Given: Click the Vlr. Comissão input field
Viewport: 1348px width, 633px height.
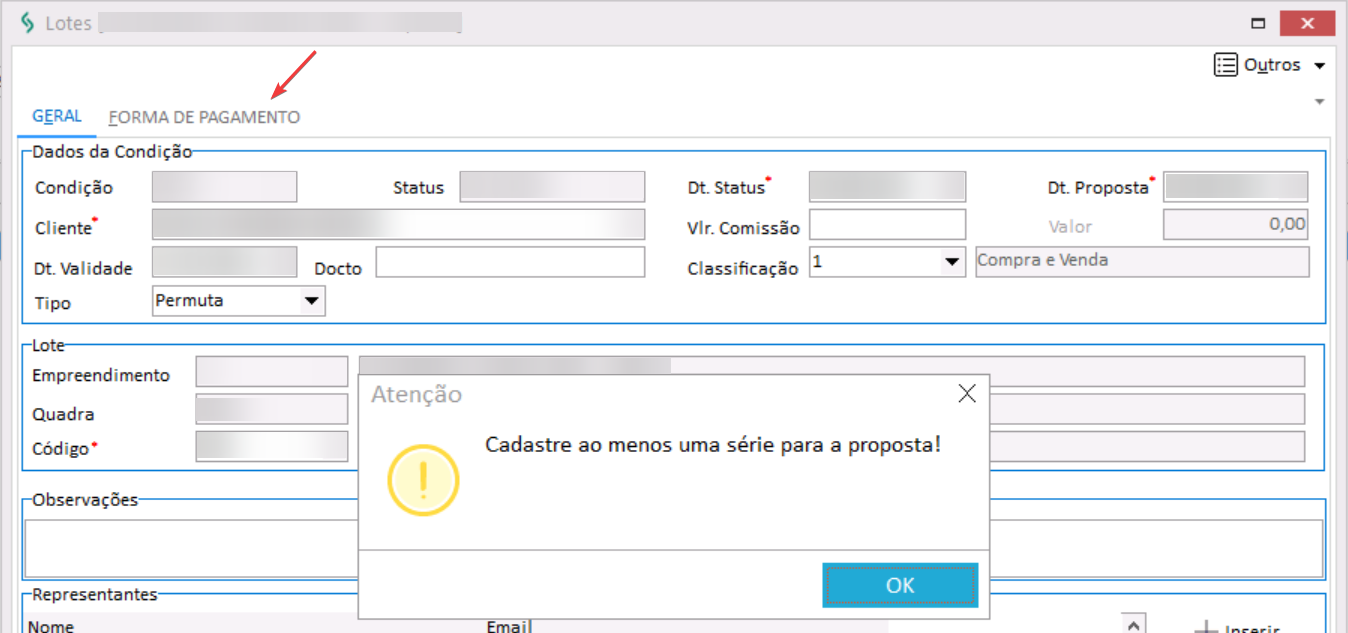Looking at the screenshot, I should pyautogui.click(x=887, y=225).
